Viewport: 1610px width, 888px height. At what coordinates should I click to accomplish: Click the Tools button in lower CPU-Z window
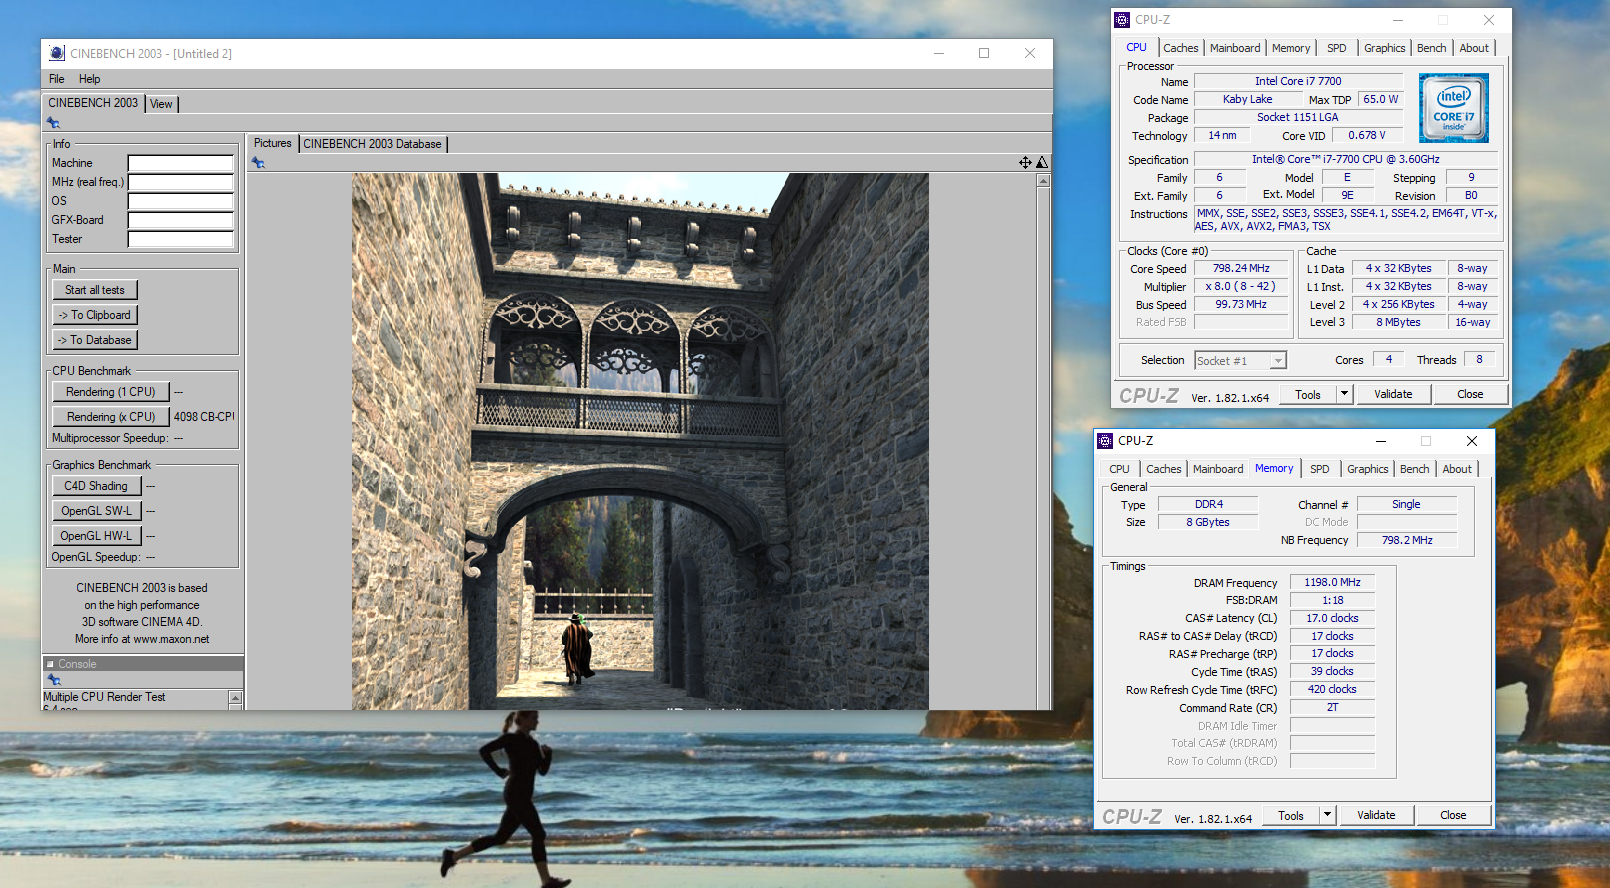point(1291,815)
